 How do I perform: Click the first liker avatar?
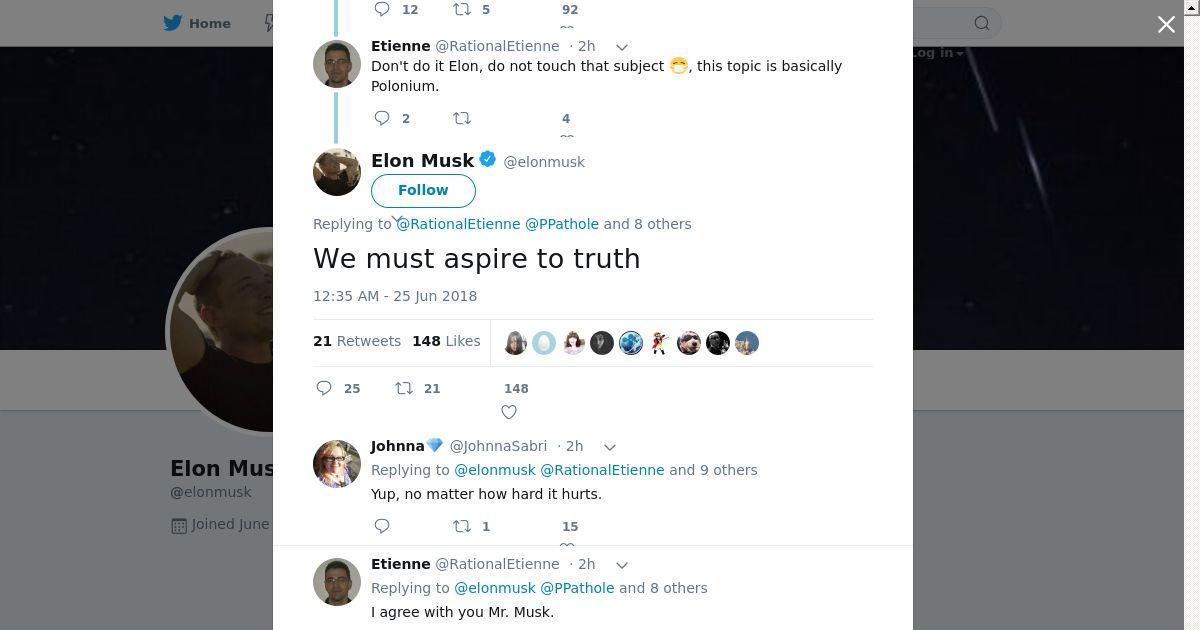[x=515, y=343]
